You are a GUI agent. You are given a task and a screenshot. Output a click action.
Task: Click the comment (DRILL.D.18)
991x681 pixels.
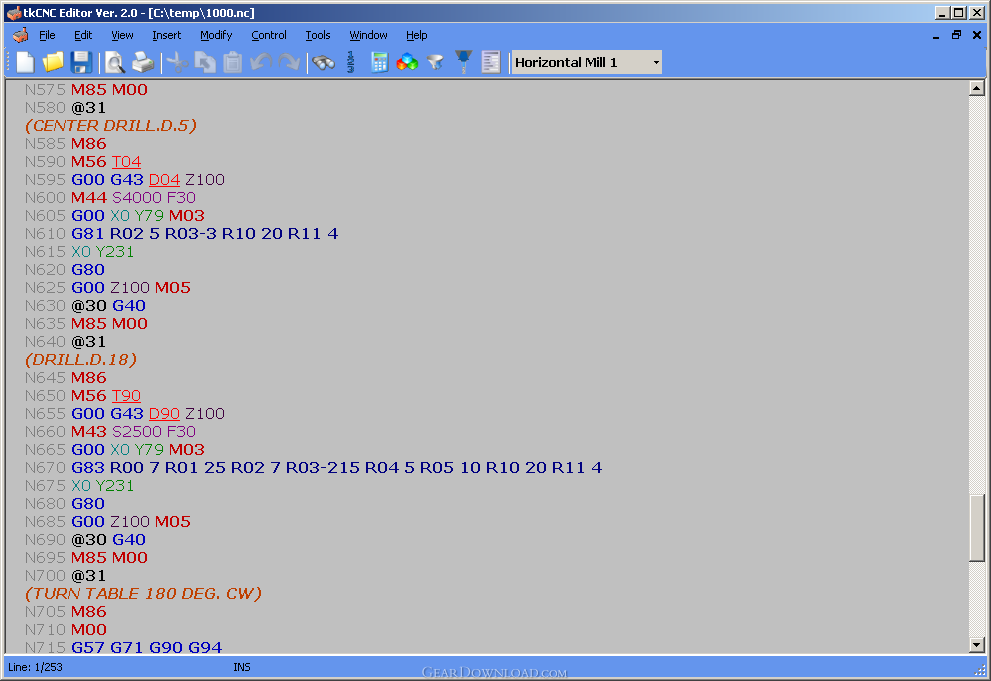point(81,359)
